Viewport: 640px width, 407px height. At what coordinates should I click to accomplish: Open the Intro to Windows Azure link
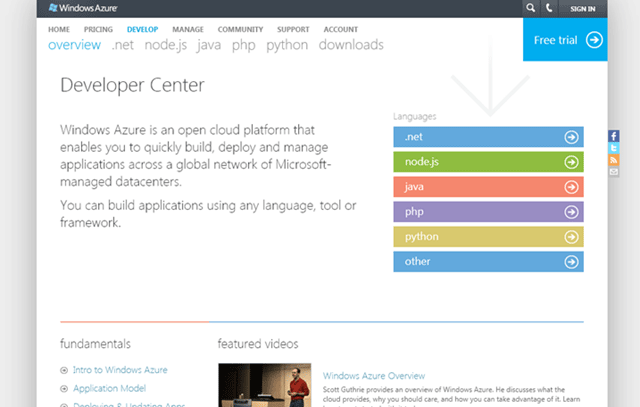tap(120, 370)
